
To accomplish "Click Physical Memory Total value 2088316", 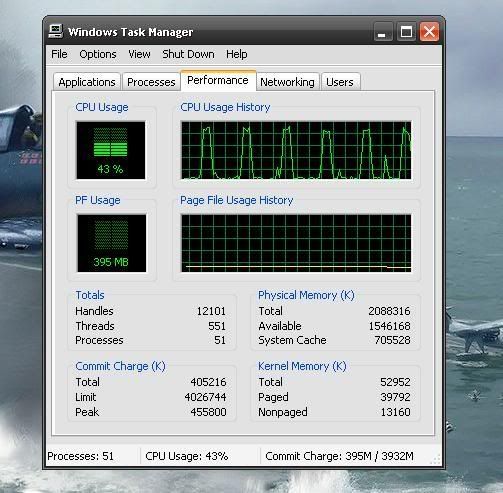I will click(389, 311).
